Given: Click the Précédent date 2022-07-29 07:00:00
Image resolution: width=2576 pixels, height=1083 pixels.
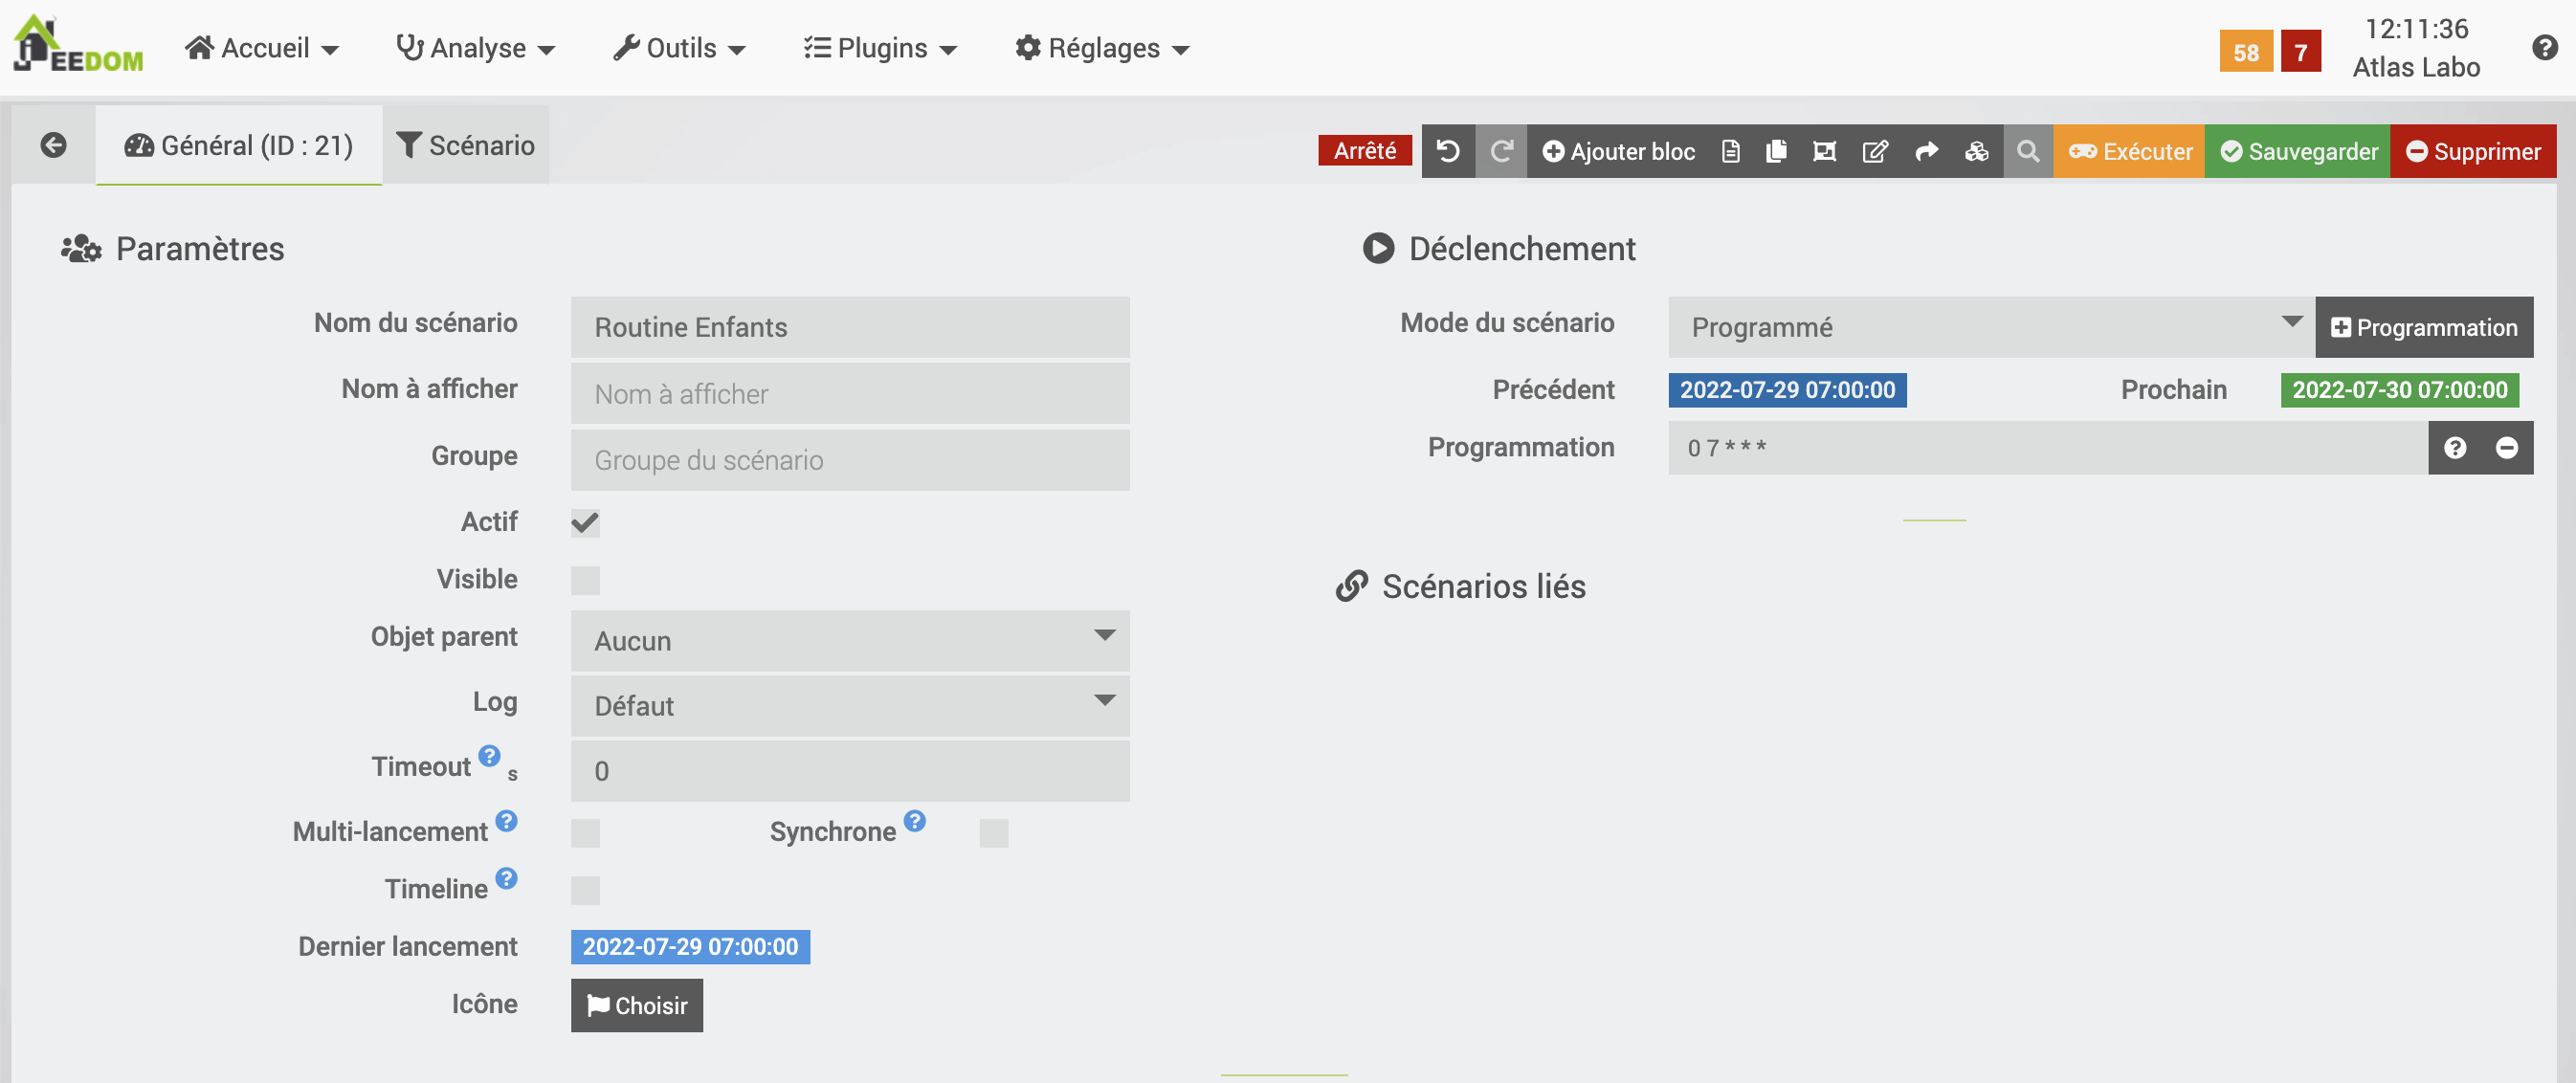Looking at the screenshot, I should [x=1787, y=390].
